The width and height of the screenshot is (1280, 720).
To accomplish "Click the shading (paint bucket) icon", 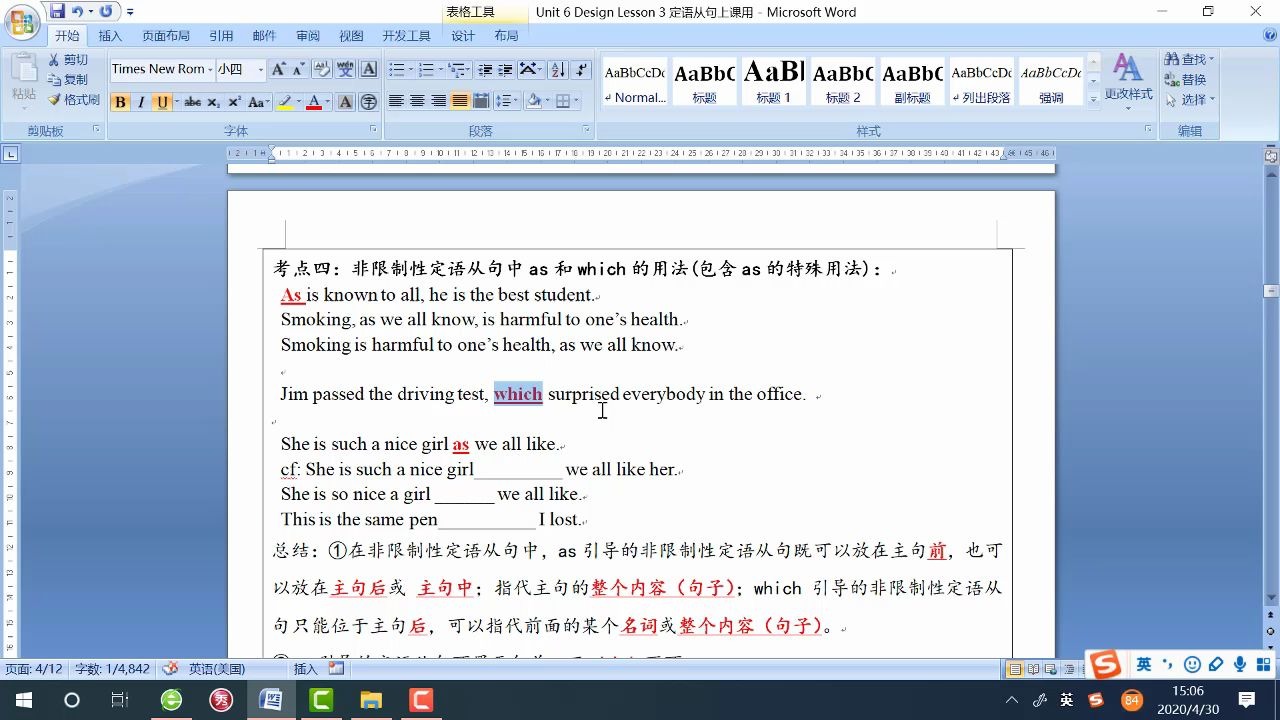I will [534, 101].
